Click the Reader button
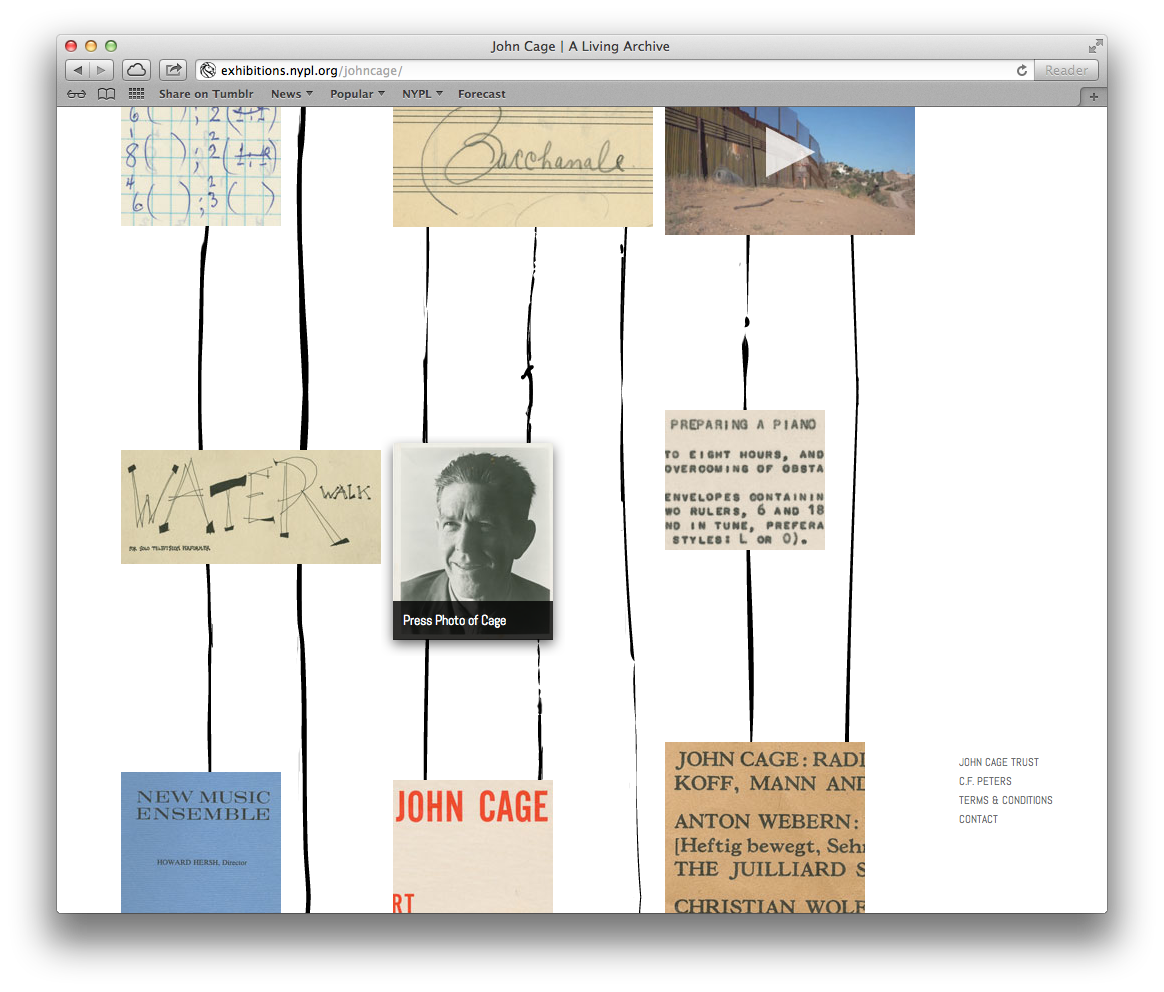This screenshot has height=992, width=1164. click(x=1066, y=70)
